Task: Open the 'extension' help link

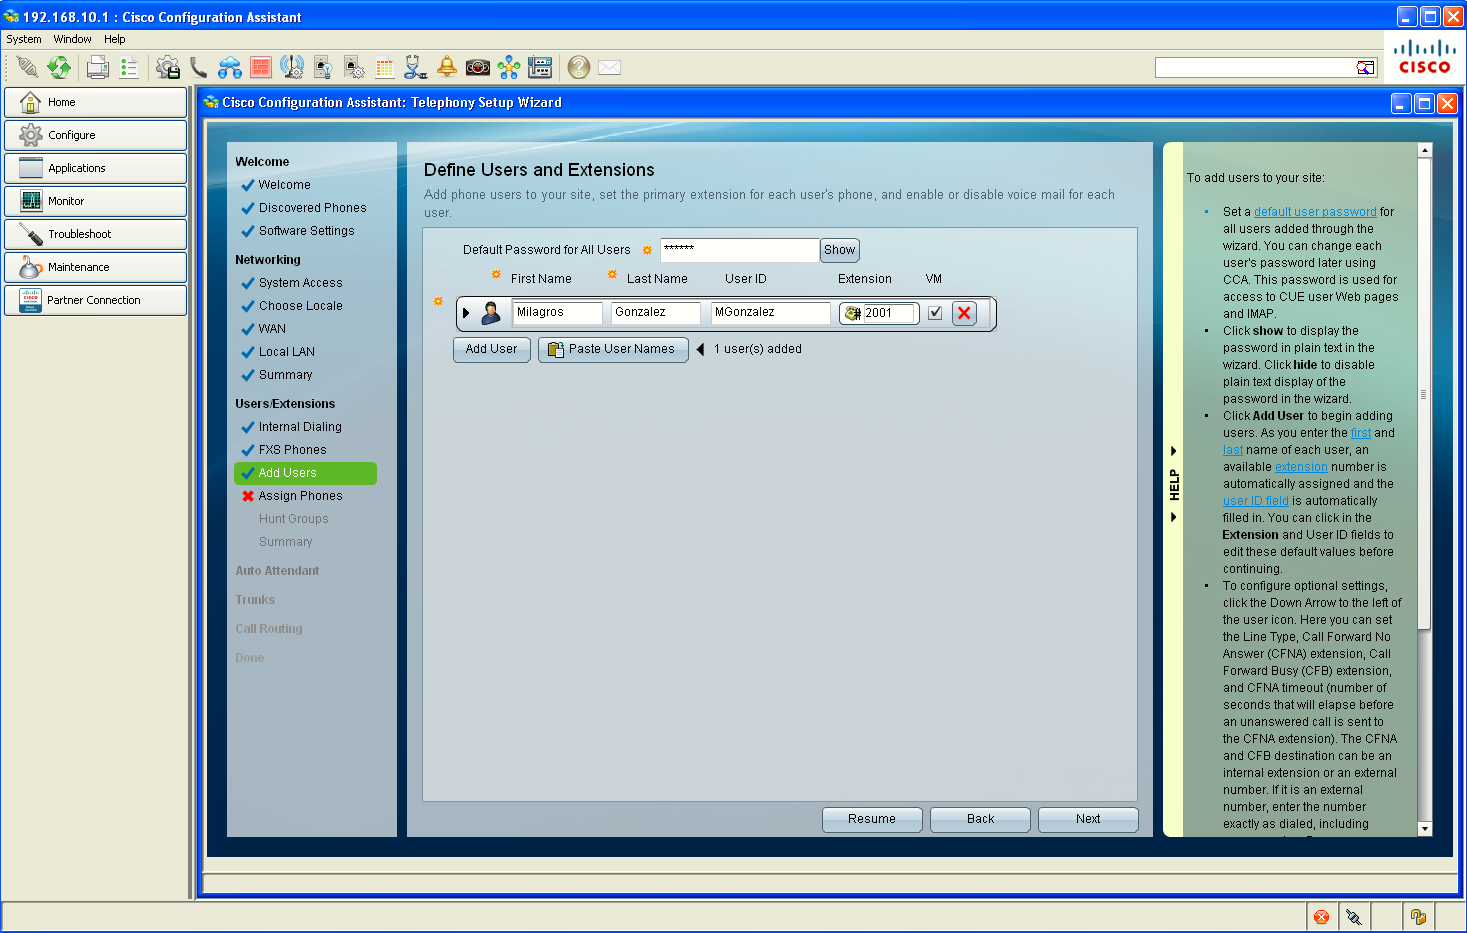Action: (1301, 467)
